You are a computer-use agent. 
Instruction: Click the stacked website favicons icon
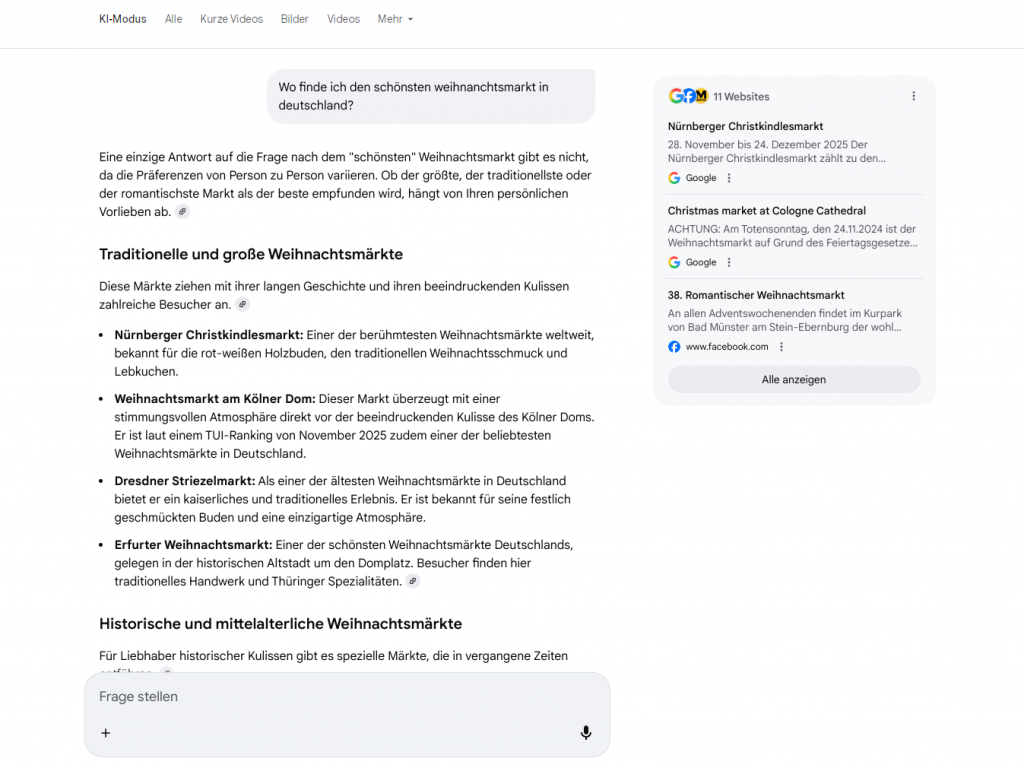click(688, 96)
